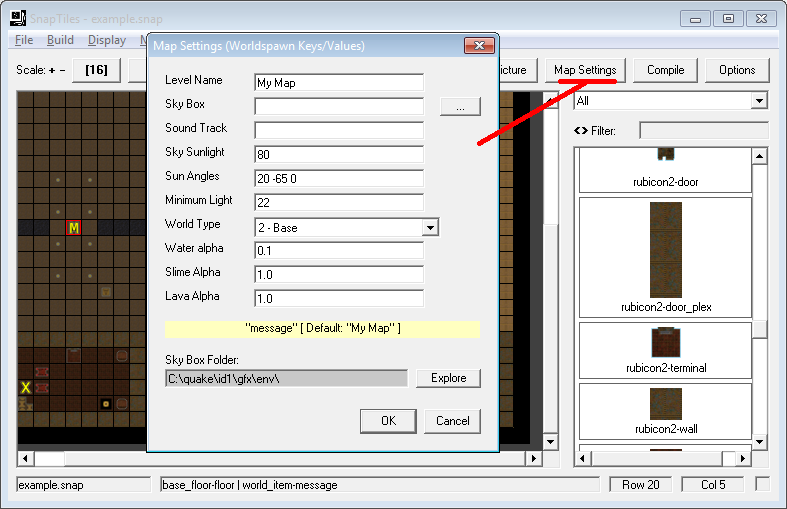The height and width of the screenshot is (509, 787).
Task: Click the Compile toolbar button
Action: click(665, 70)
